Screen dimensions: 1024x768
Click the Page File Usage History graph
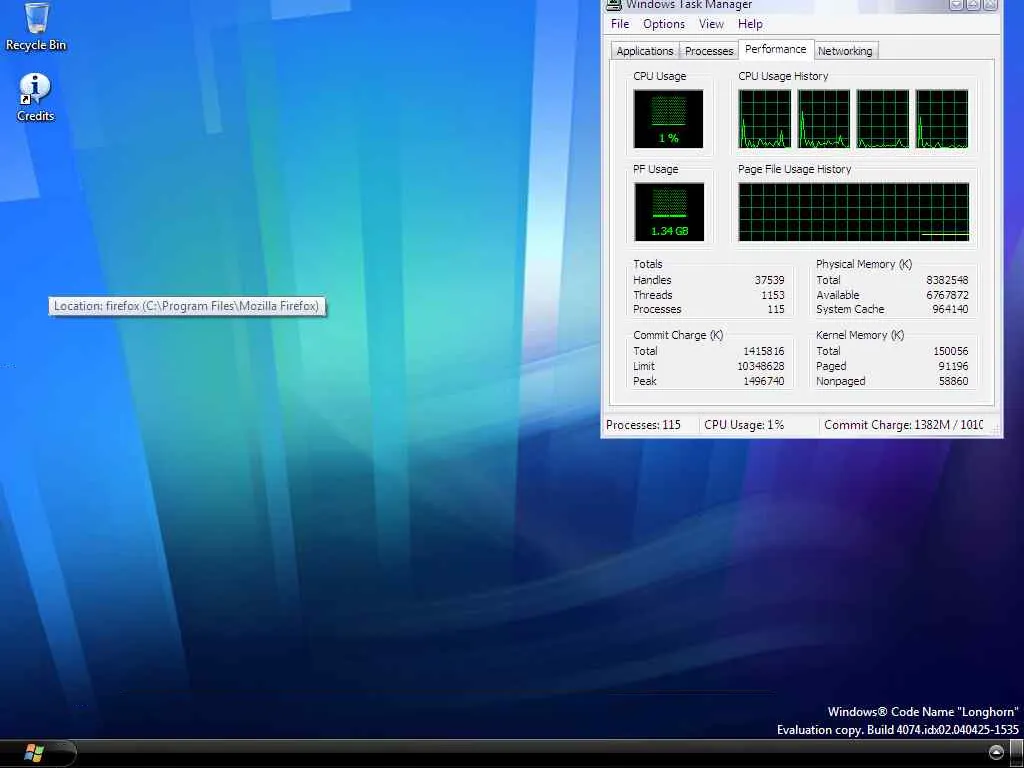click(x=854, y=212)
